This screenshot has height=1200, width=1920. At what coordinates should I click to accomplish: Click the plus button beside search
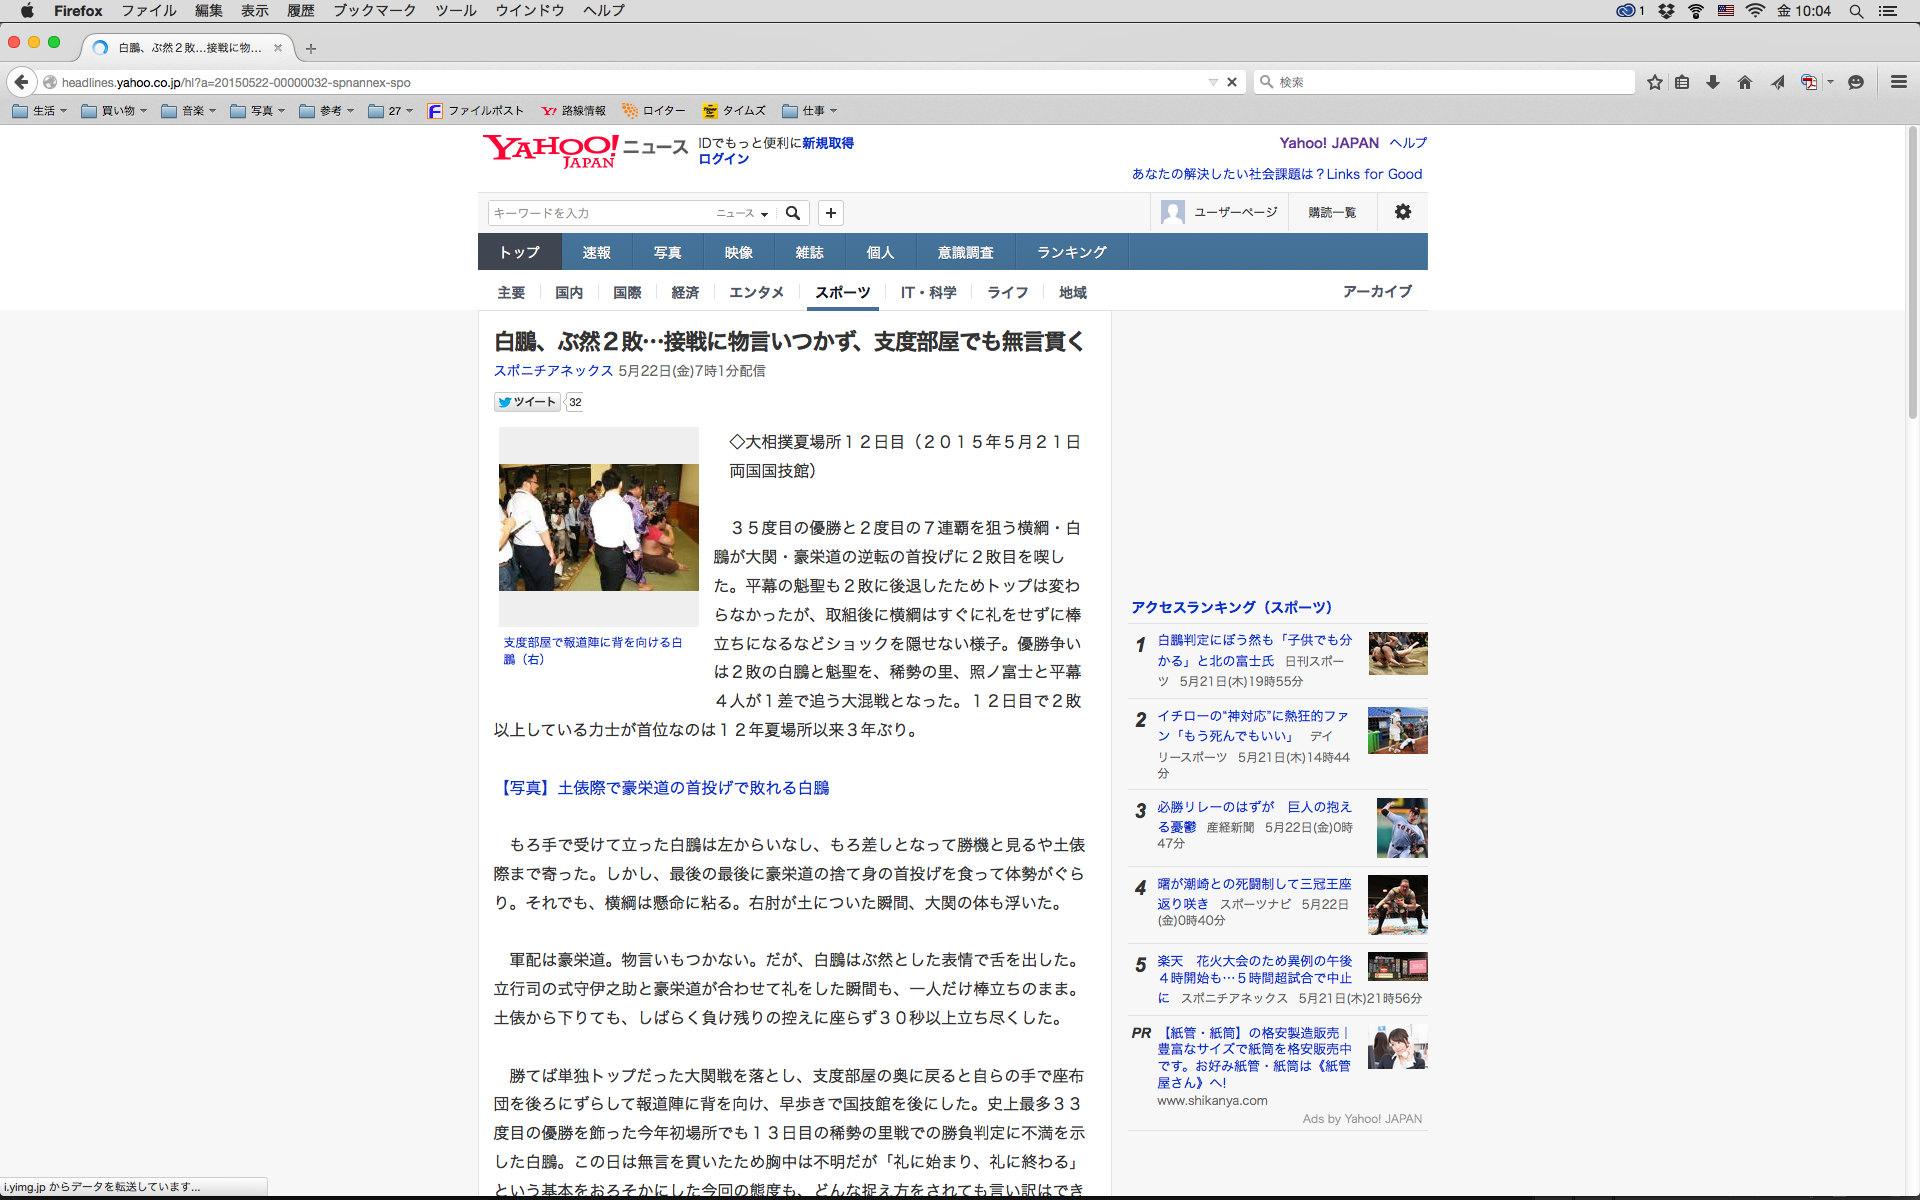point(831,213)
